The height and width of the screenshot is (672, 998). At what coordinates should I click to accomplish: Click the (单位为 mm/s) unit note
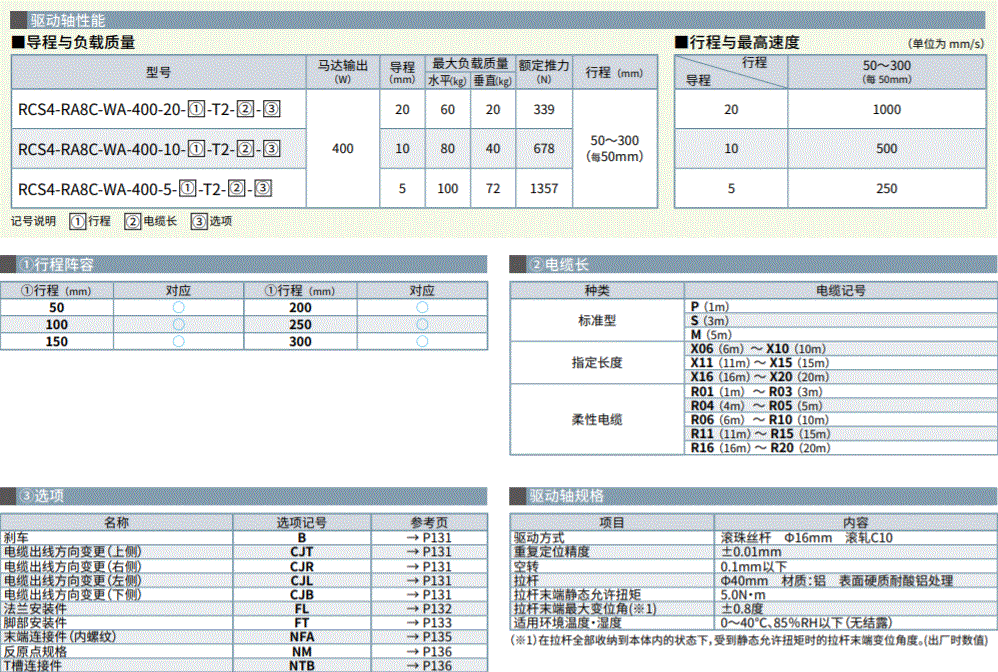pyautogui.click(x=945, y=44)
